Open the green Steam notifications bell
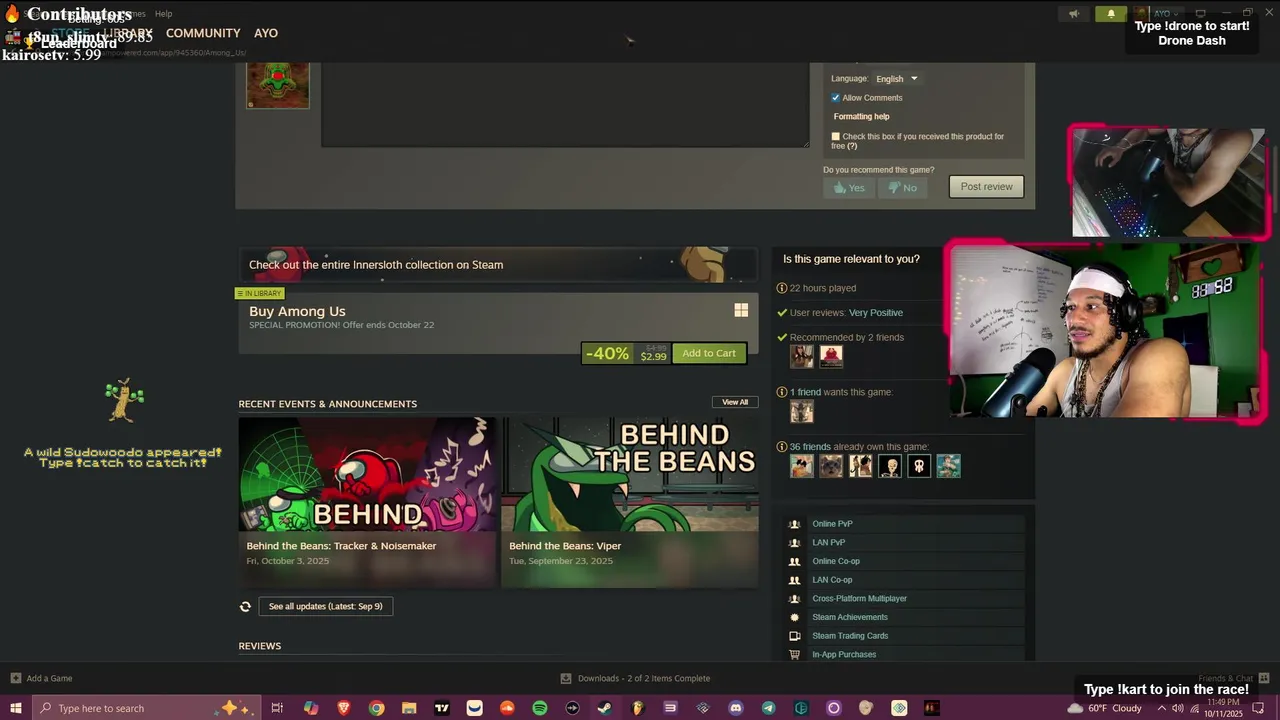The image size is (1280, 720). [1110, 14]
